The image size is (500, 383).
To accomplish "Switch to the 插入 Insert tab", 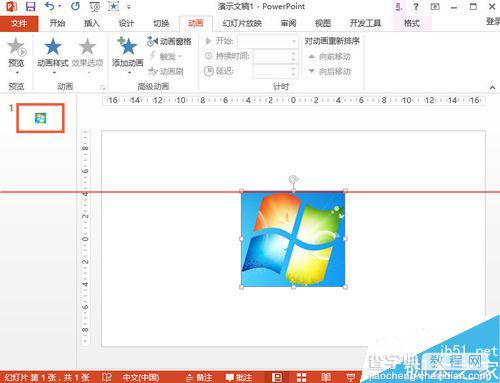I will tap(92, 23).
